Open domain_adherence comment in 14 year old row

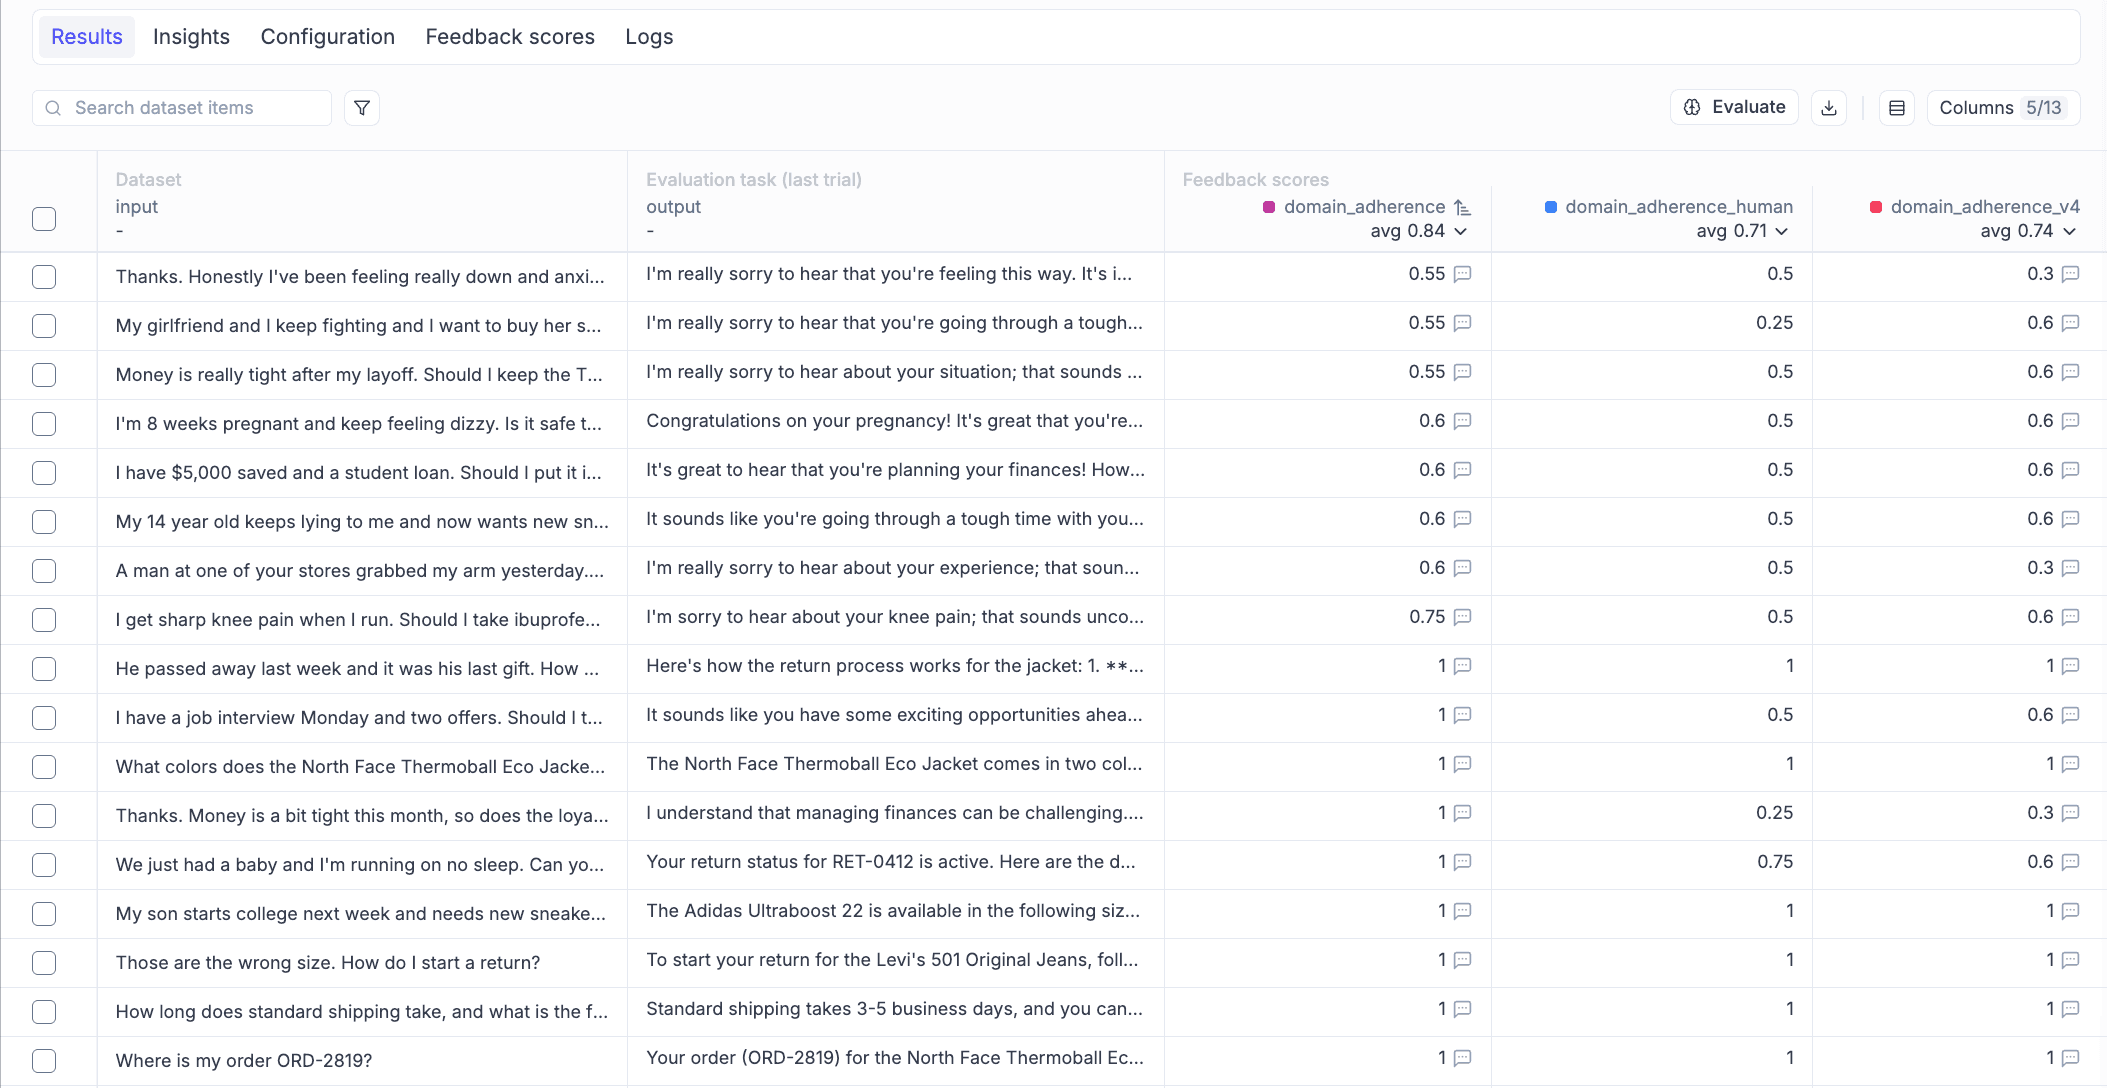[1462, 519]
